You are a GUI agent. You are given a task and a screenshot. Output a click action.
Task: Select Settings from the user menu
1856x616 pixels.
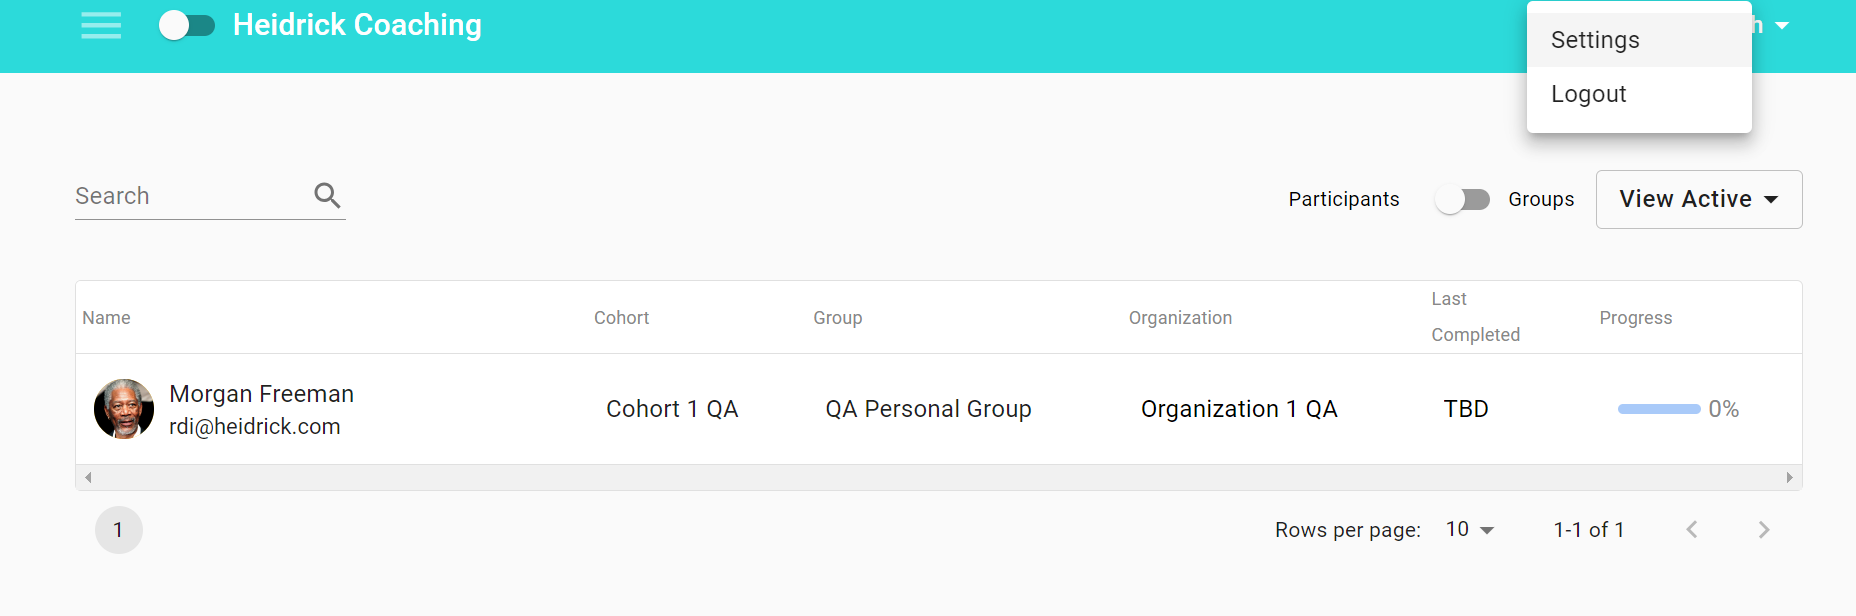point(1595,40)
